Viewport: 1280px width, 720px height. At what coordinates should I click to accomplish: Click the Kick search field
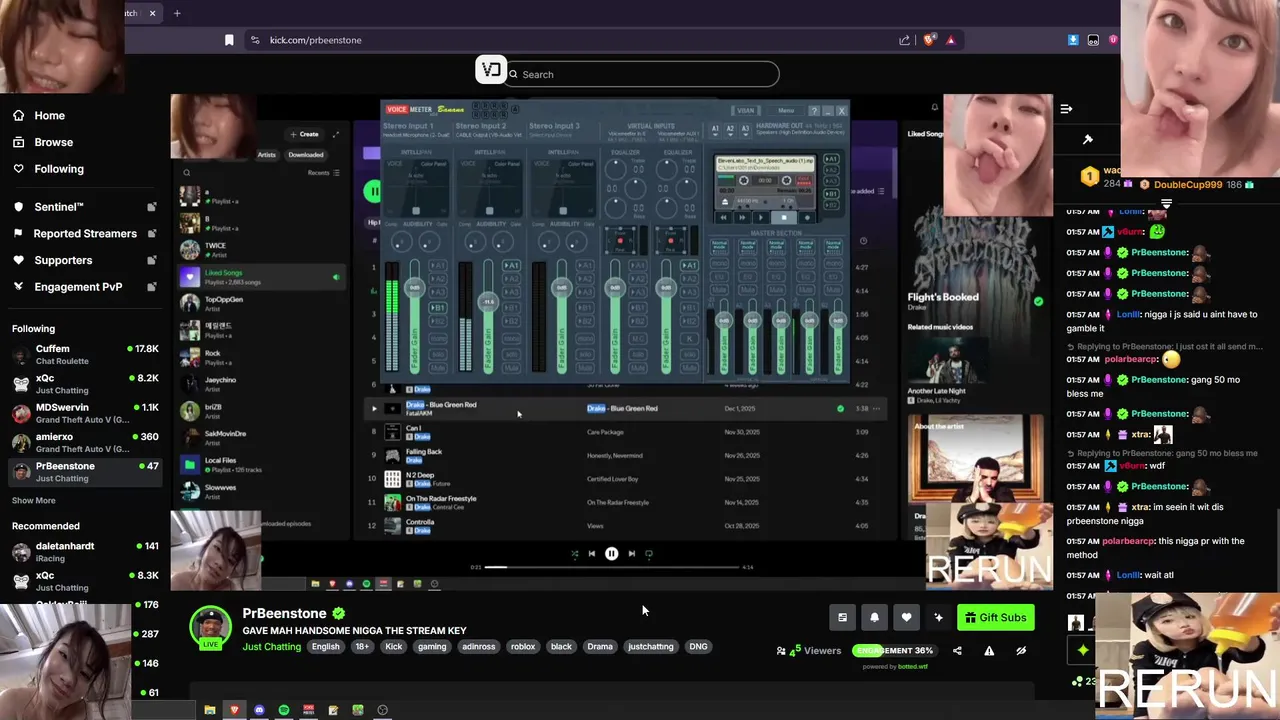pyautogui.click(x=642, y=74)
